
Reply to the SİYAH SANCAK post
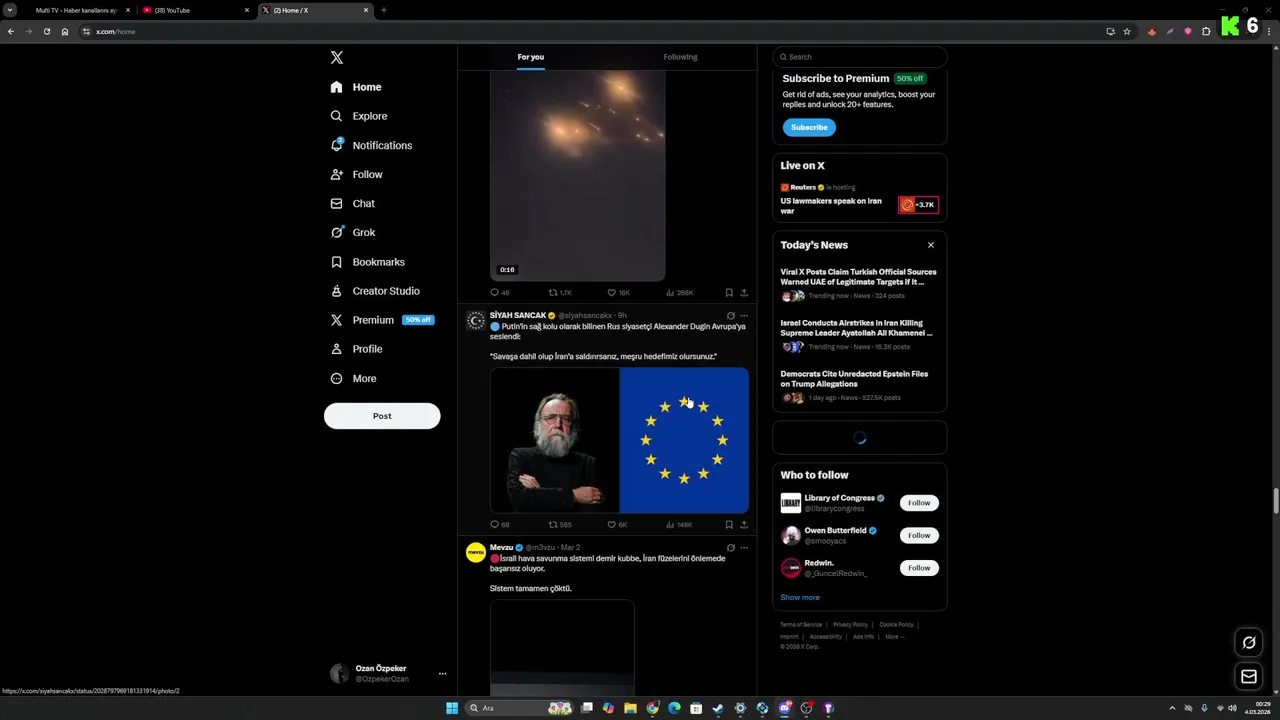[x=499, y=524]
